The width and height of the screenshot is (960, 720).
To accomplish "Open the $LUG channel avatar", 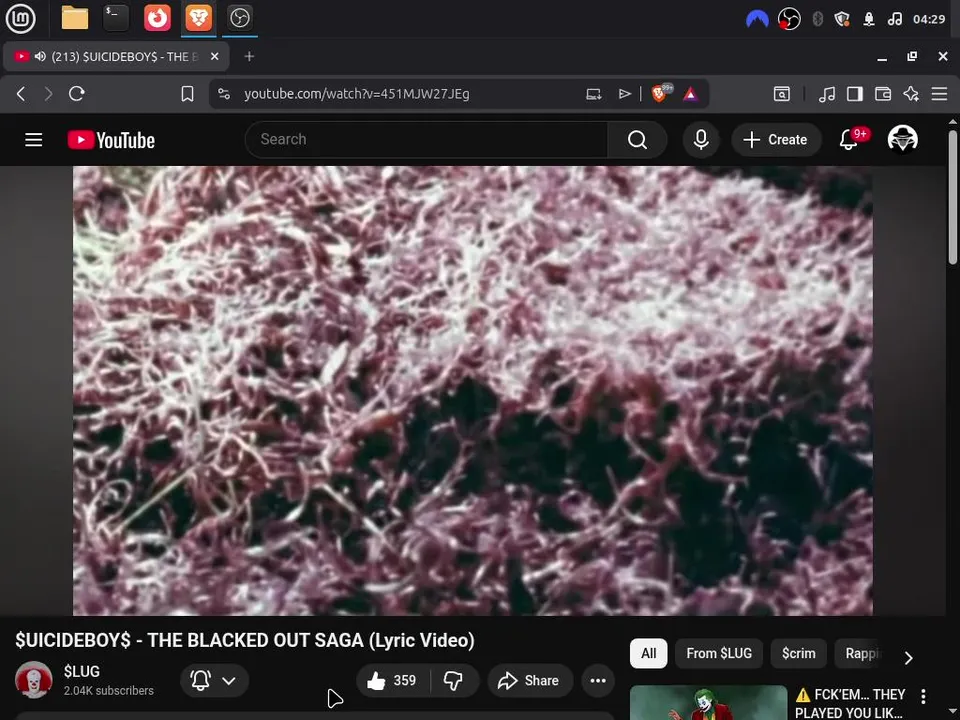I will click(34, 680).
